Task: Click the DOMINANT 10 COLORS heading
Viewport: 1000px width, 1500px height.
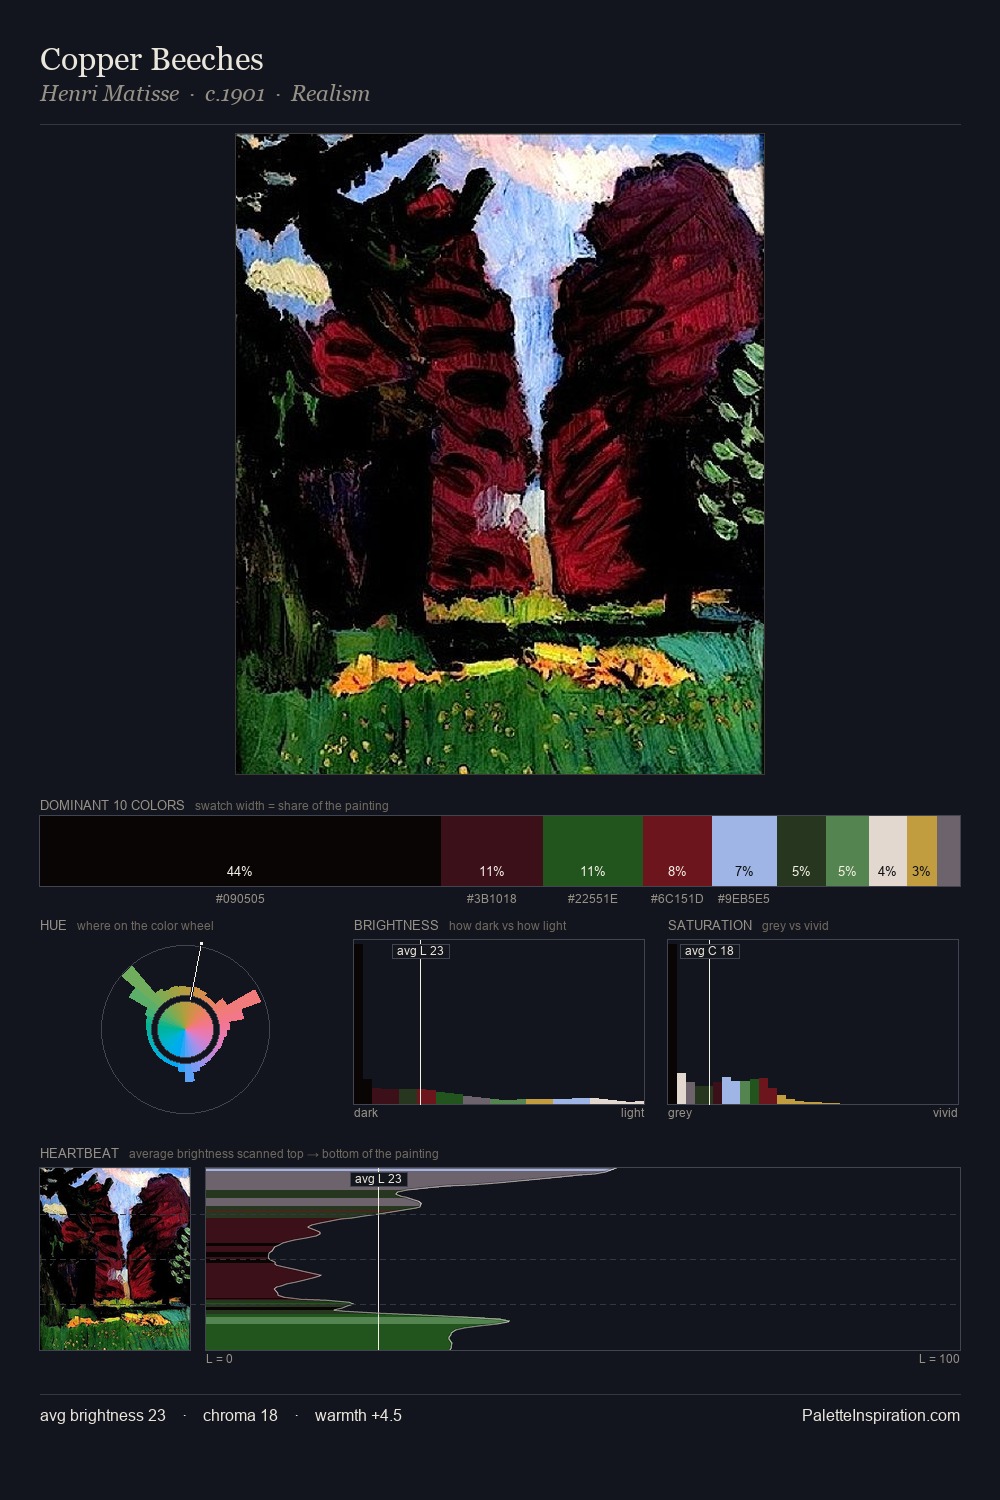Action: tap(112, 805)
